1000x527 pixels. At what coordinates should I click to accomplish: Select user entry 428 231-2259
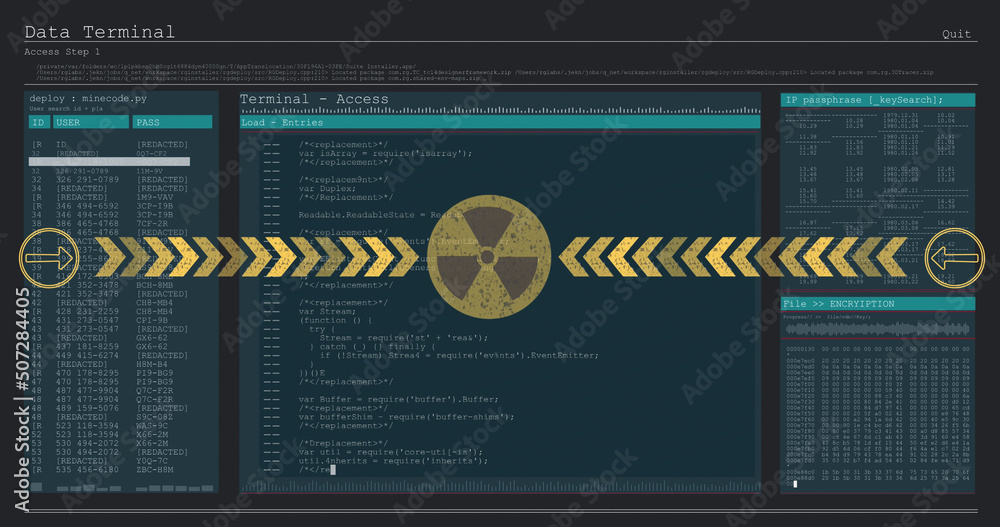tap(87, 311)
